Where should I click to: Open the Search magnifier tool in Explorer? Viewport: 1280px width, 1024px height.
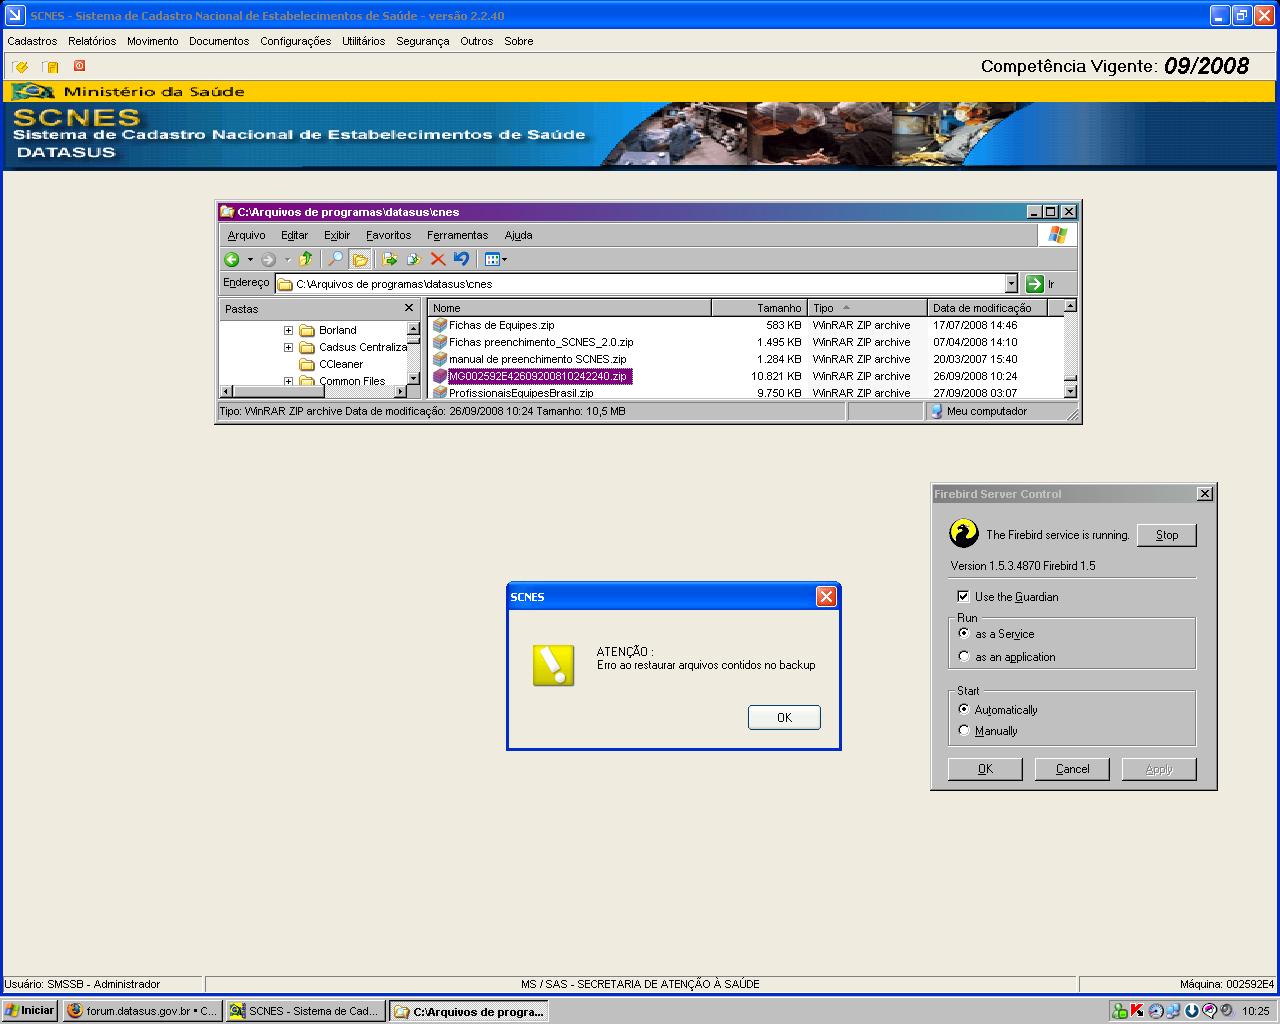click(x=336, y=259)
